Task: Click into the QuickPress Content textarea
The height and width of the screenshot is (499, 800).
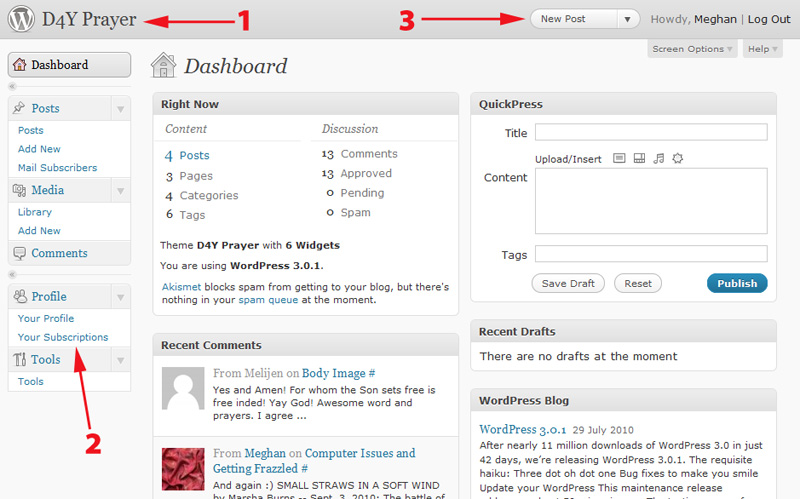Action: click(651, 201)
